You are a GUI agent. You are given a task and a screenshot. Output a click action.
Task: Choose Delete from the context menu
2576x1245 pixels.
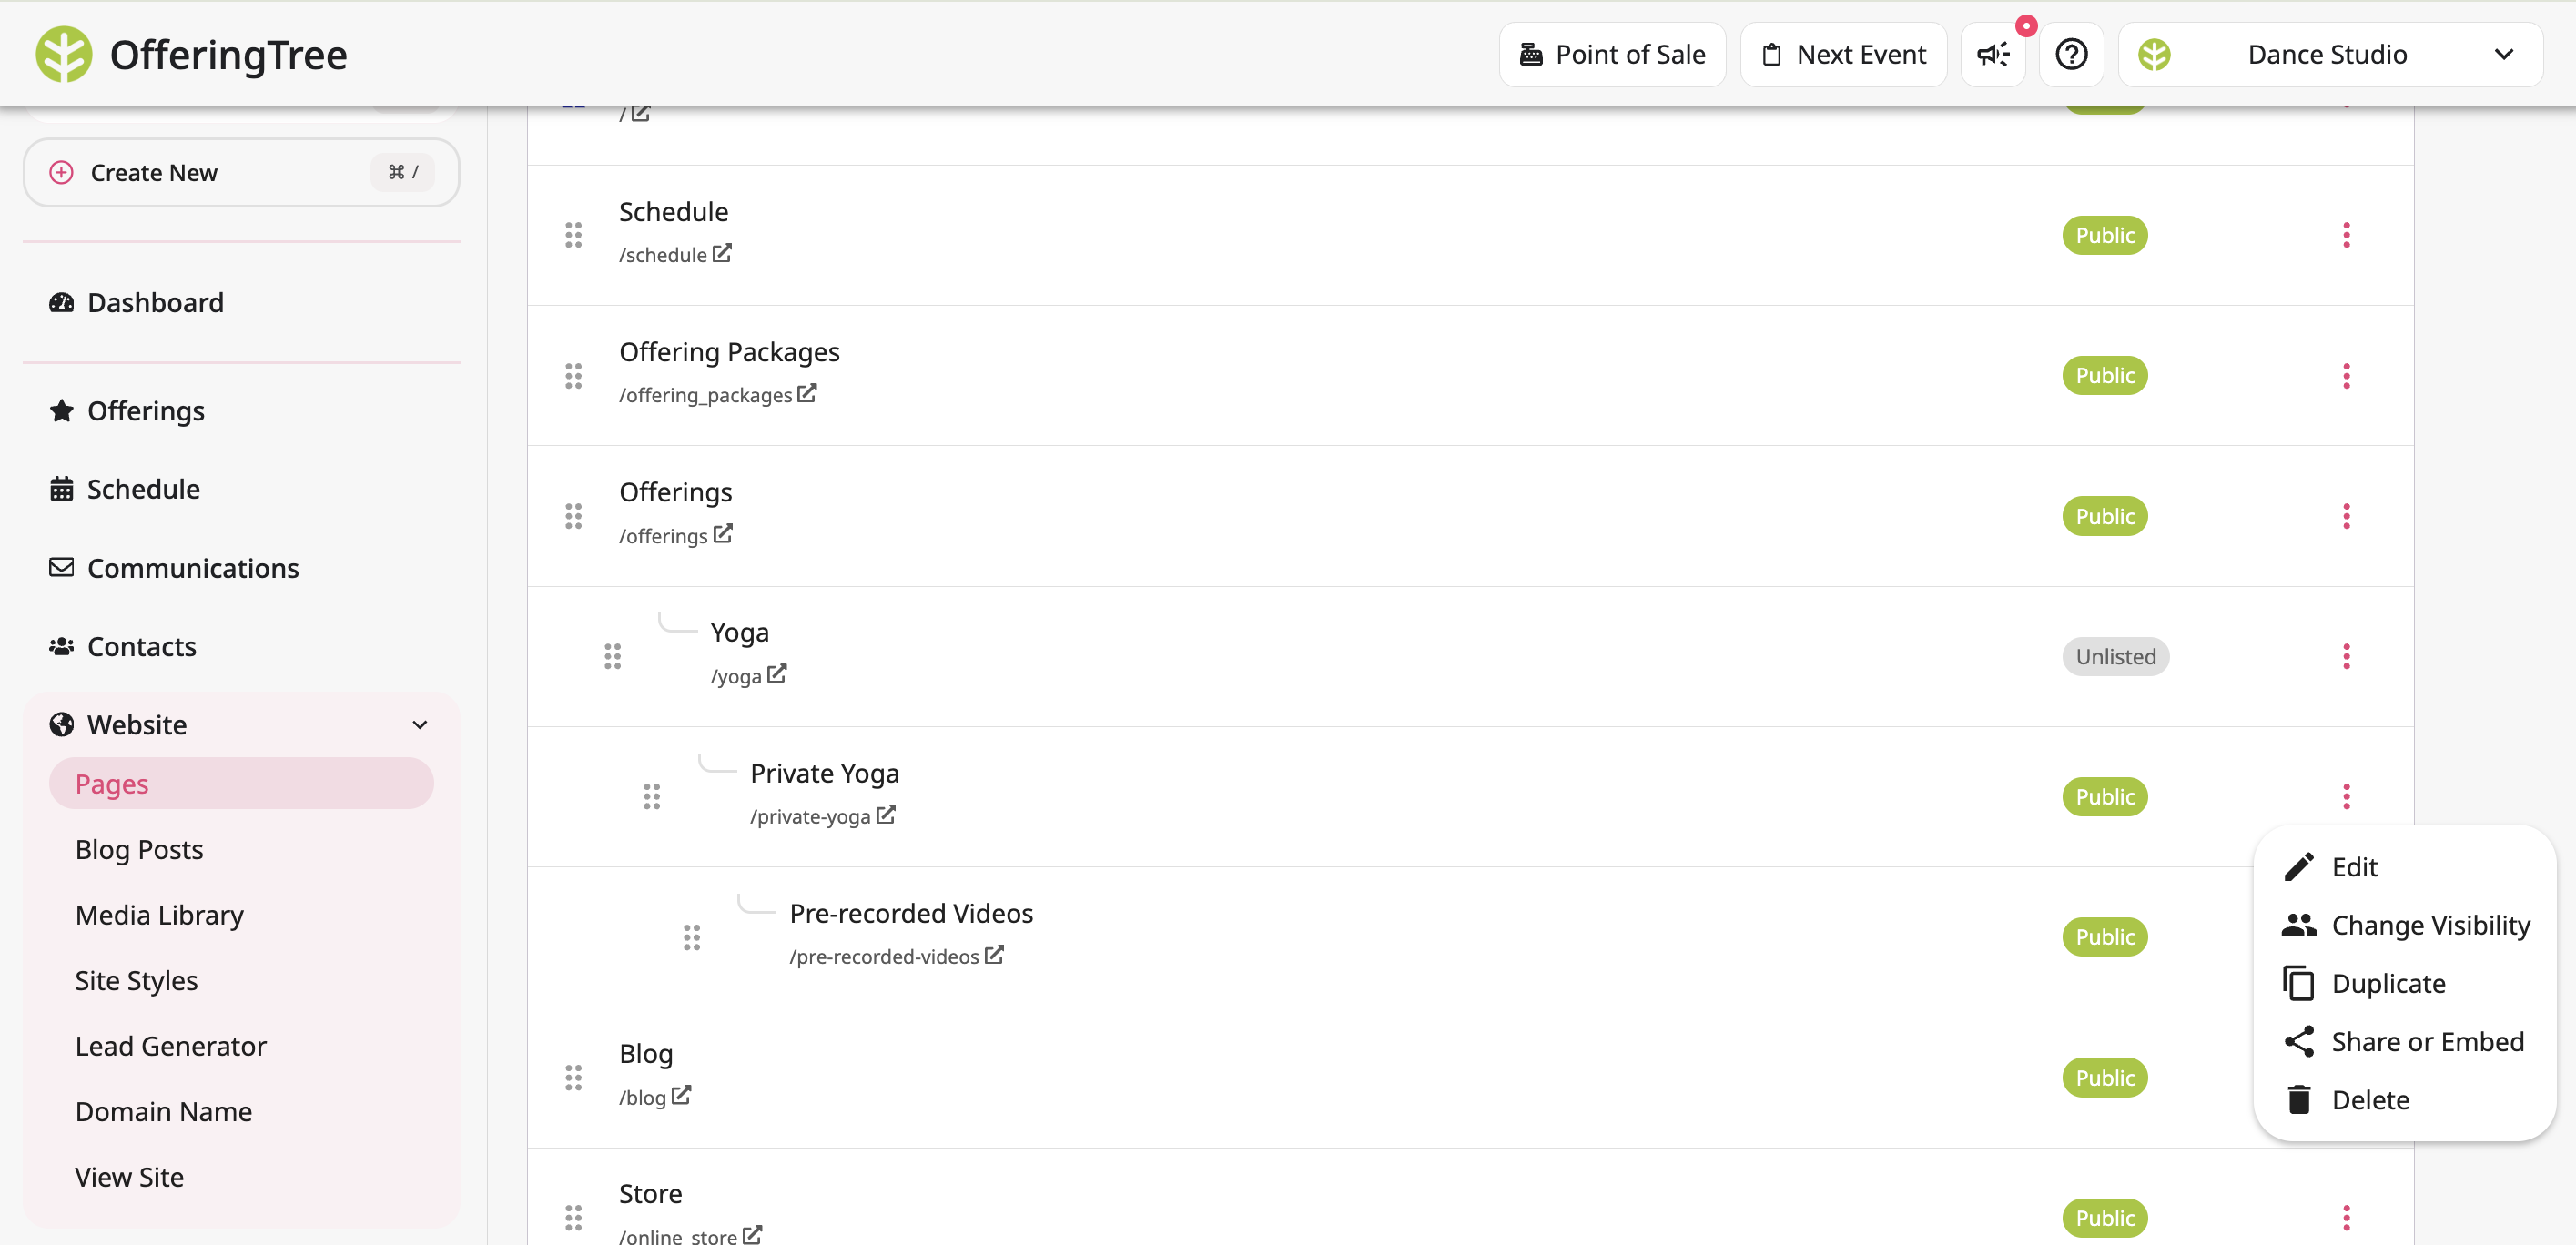click(2405, 1100)
